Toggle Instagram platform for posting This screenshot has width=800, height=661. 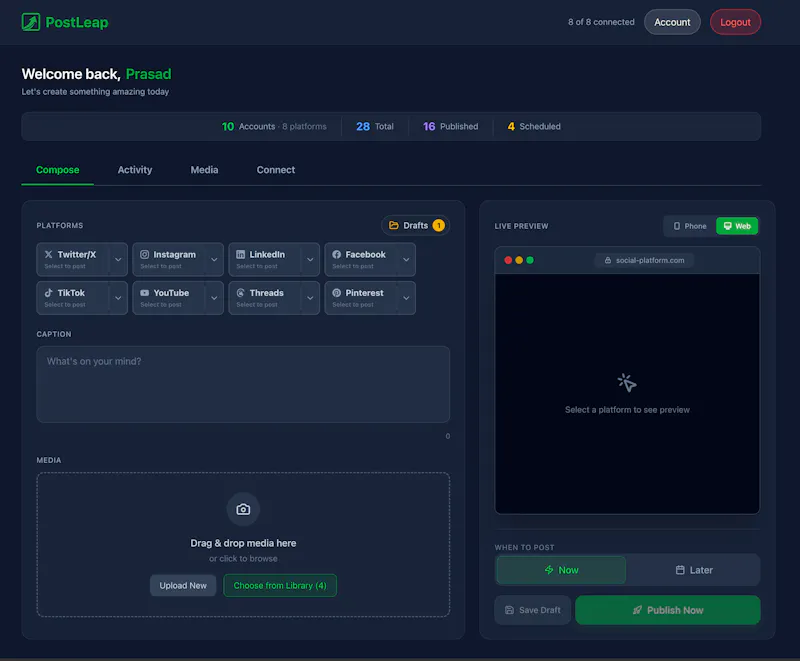pyautogui.click(x=168, y=259)
